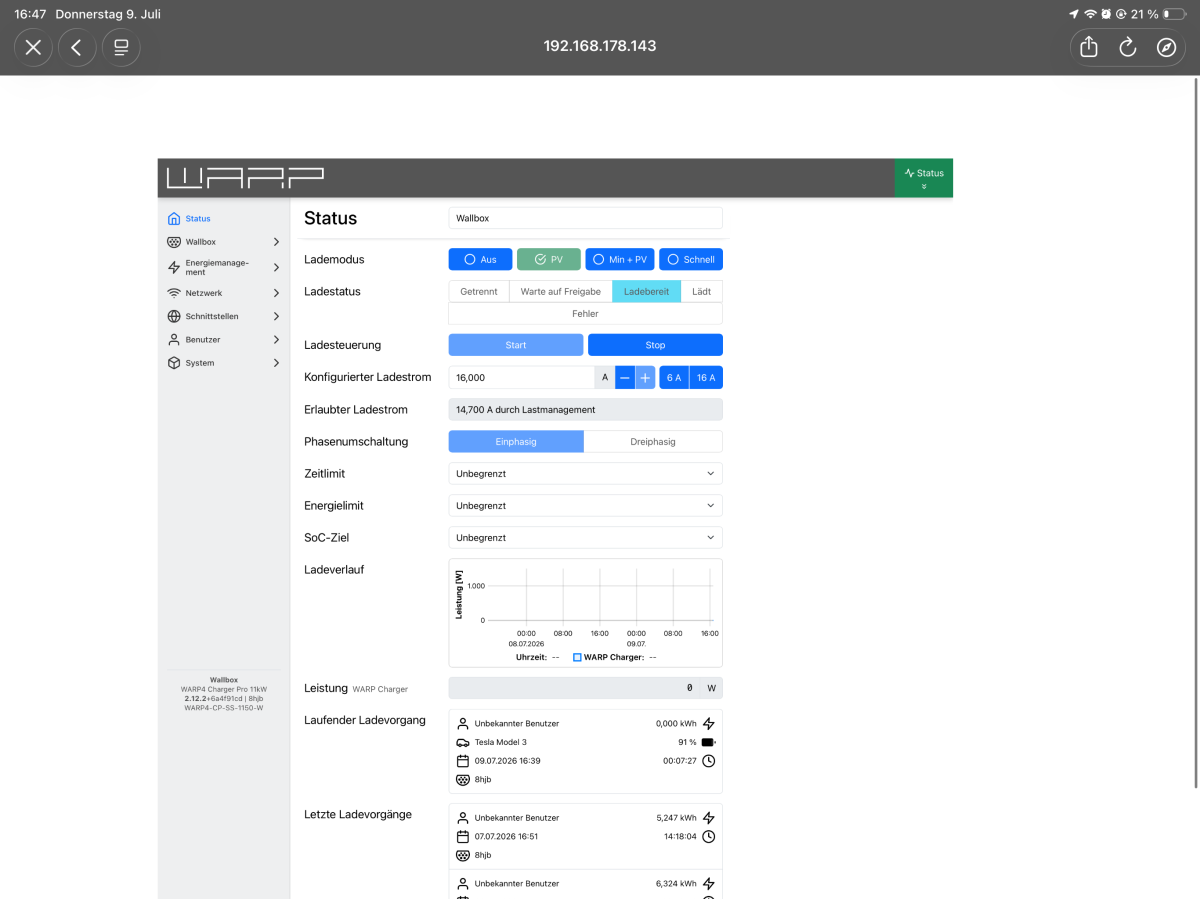Click the browser address 192.168.178.143
This screenshot has height=899, width=1200.
(x=600, y=46)
